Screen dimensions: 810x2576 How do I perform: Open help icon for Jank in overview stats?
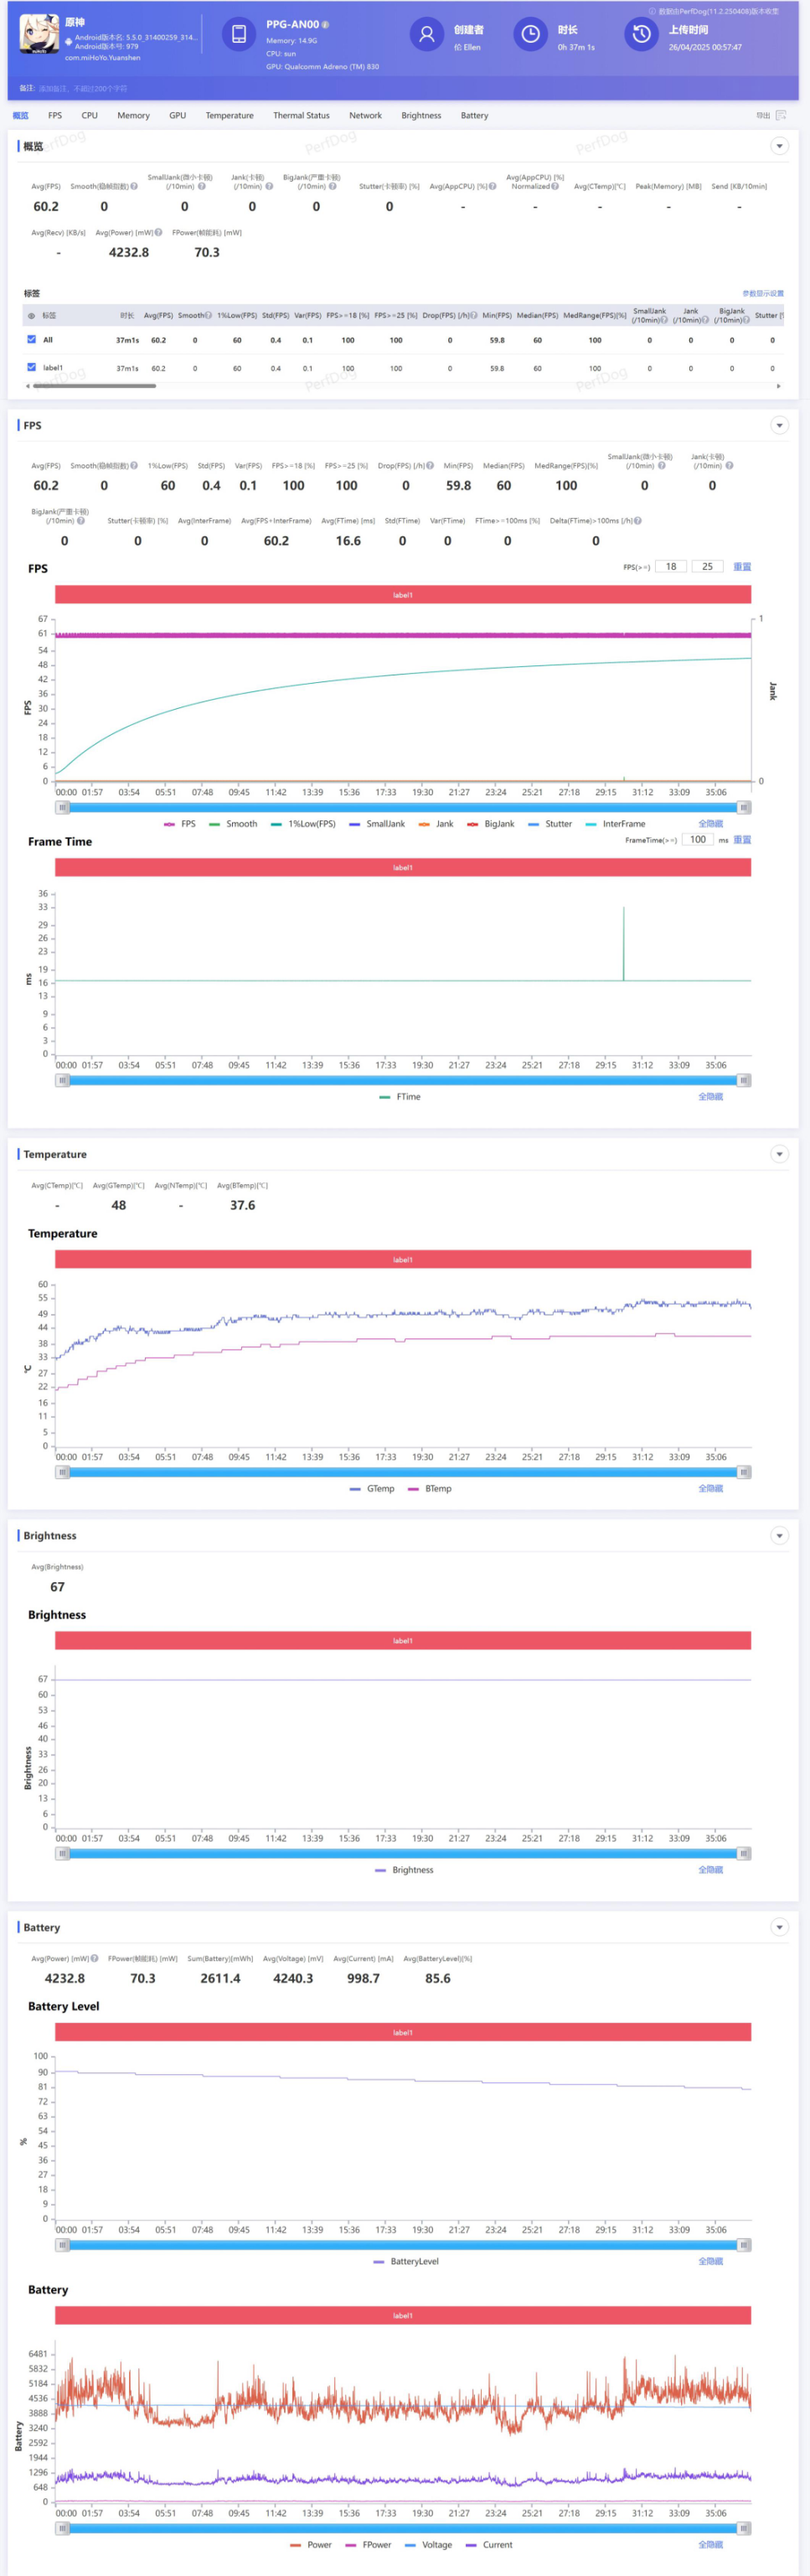point(268,186)
